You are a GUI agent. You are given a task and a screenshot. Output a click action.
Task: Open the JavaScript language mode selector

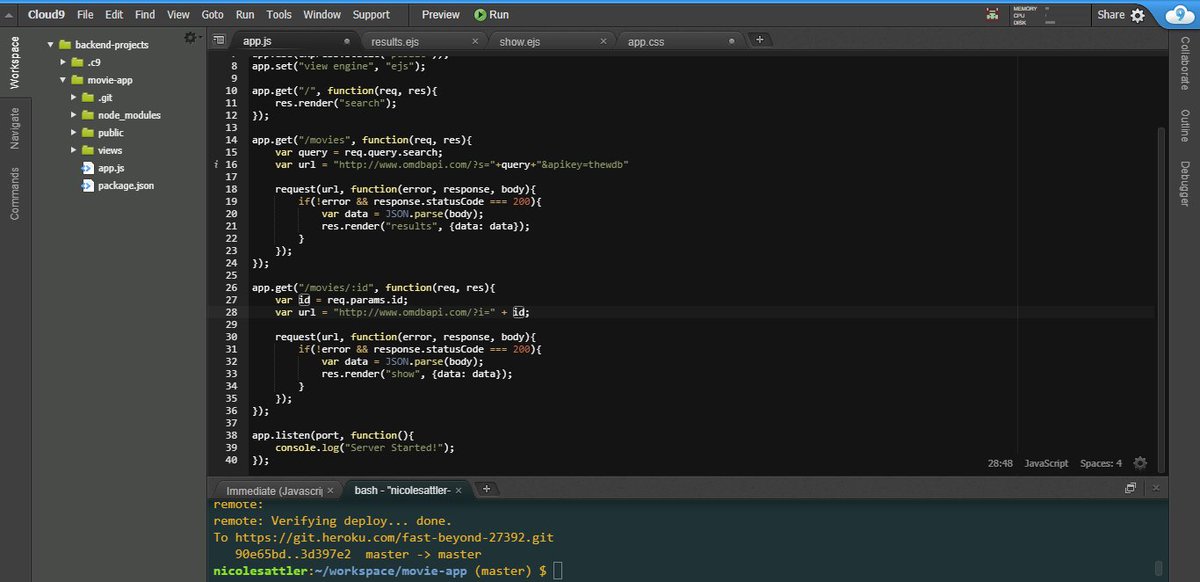[x=1047, y=463]
